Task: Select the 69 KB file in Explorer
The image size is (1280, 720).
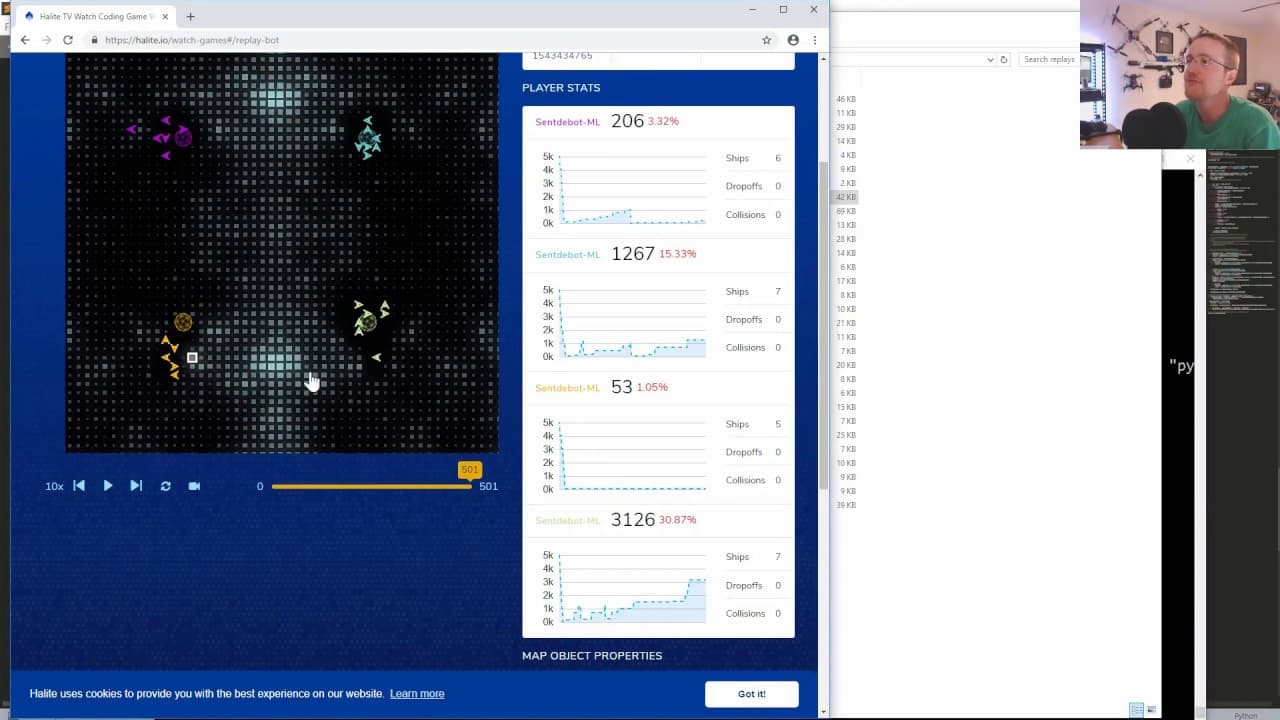Action: 846,211
